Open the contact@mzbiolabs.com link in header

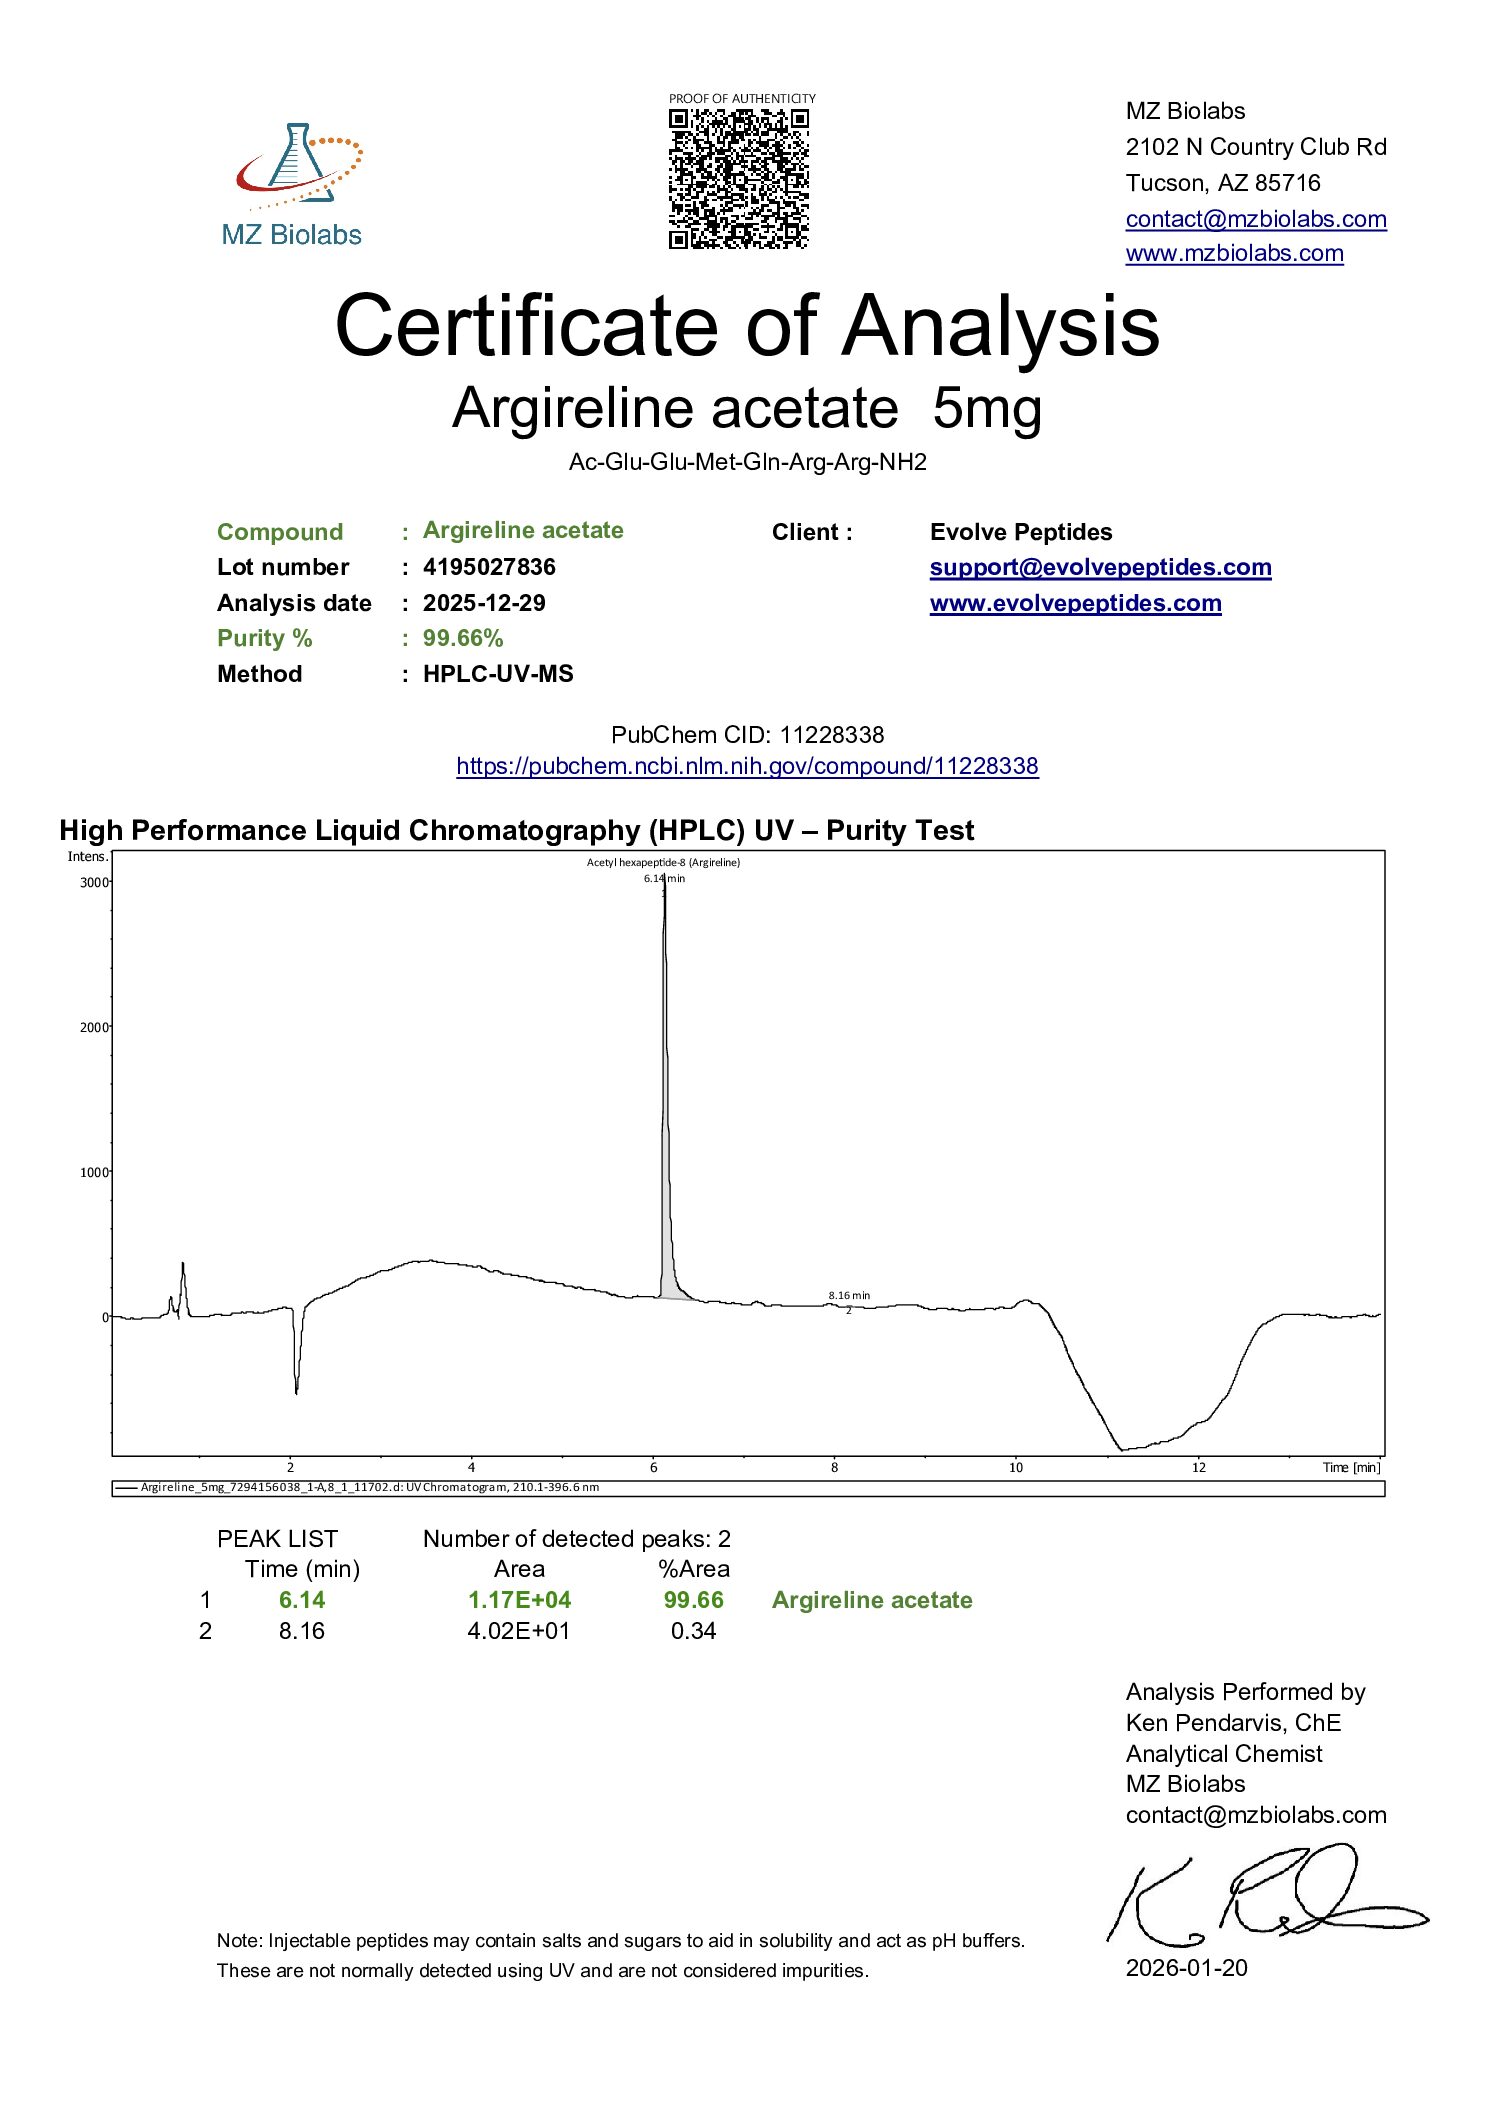(x=1255, y=219)
